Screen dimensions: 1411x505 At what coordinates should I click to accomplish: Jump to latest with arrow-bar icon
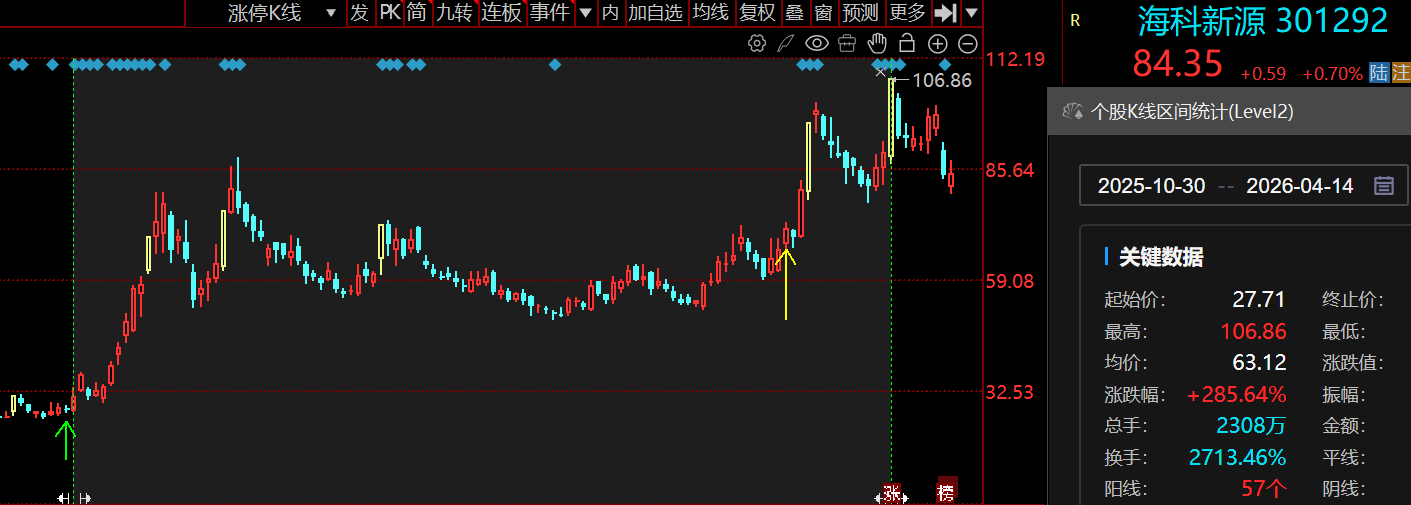coord(945,13)
